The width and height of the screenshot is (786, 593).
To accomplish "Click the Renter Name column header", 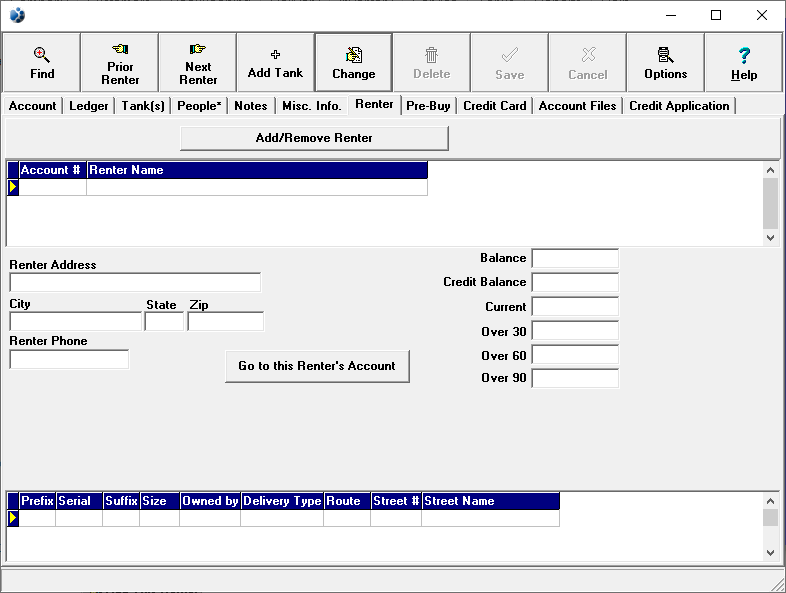I will [x=257, y=170].
